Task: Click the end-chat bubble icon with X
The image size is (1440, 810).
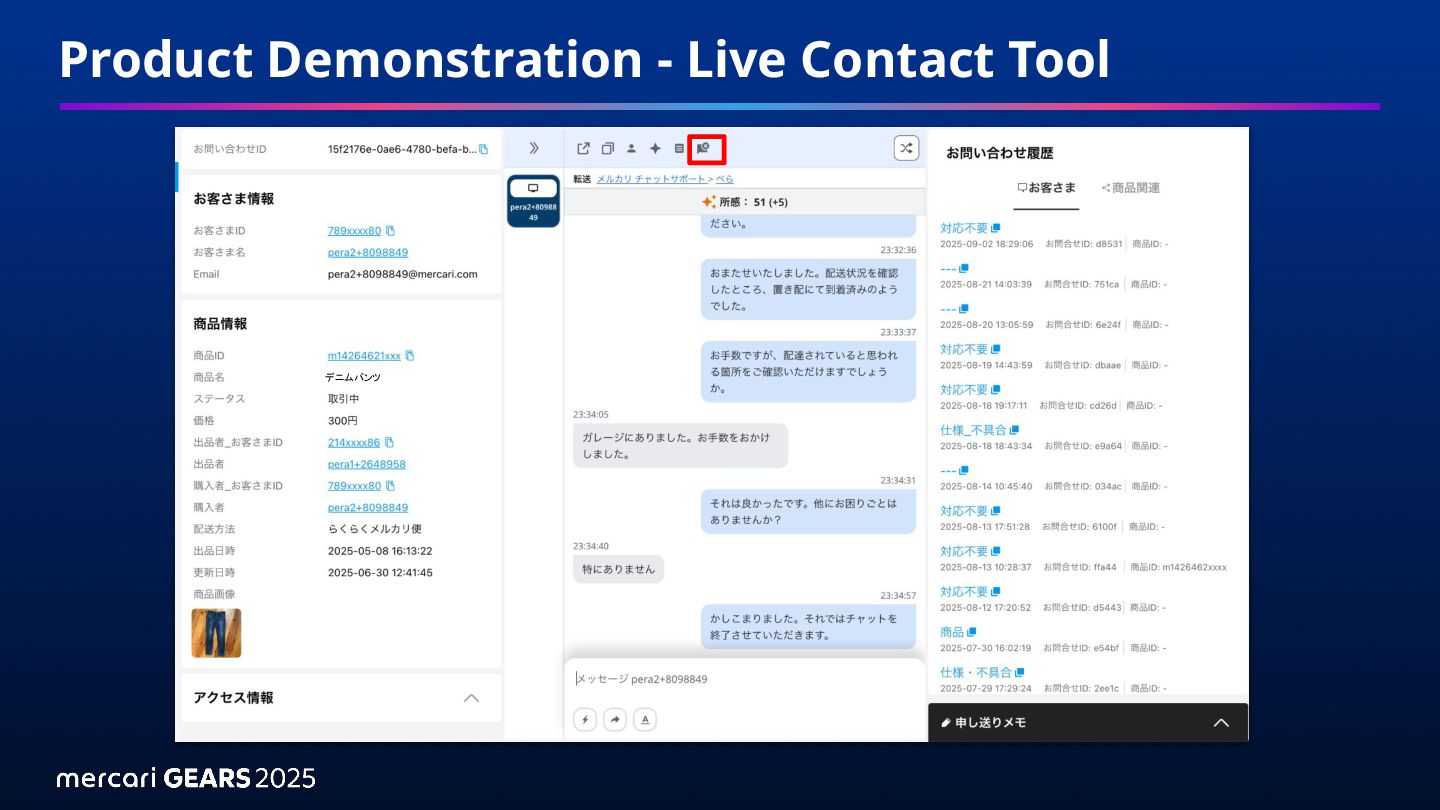Action: (x=703, y=148)
